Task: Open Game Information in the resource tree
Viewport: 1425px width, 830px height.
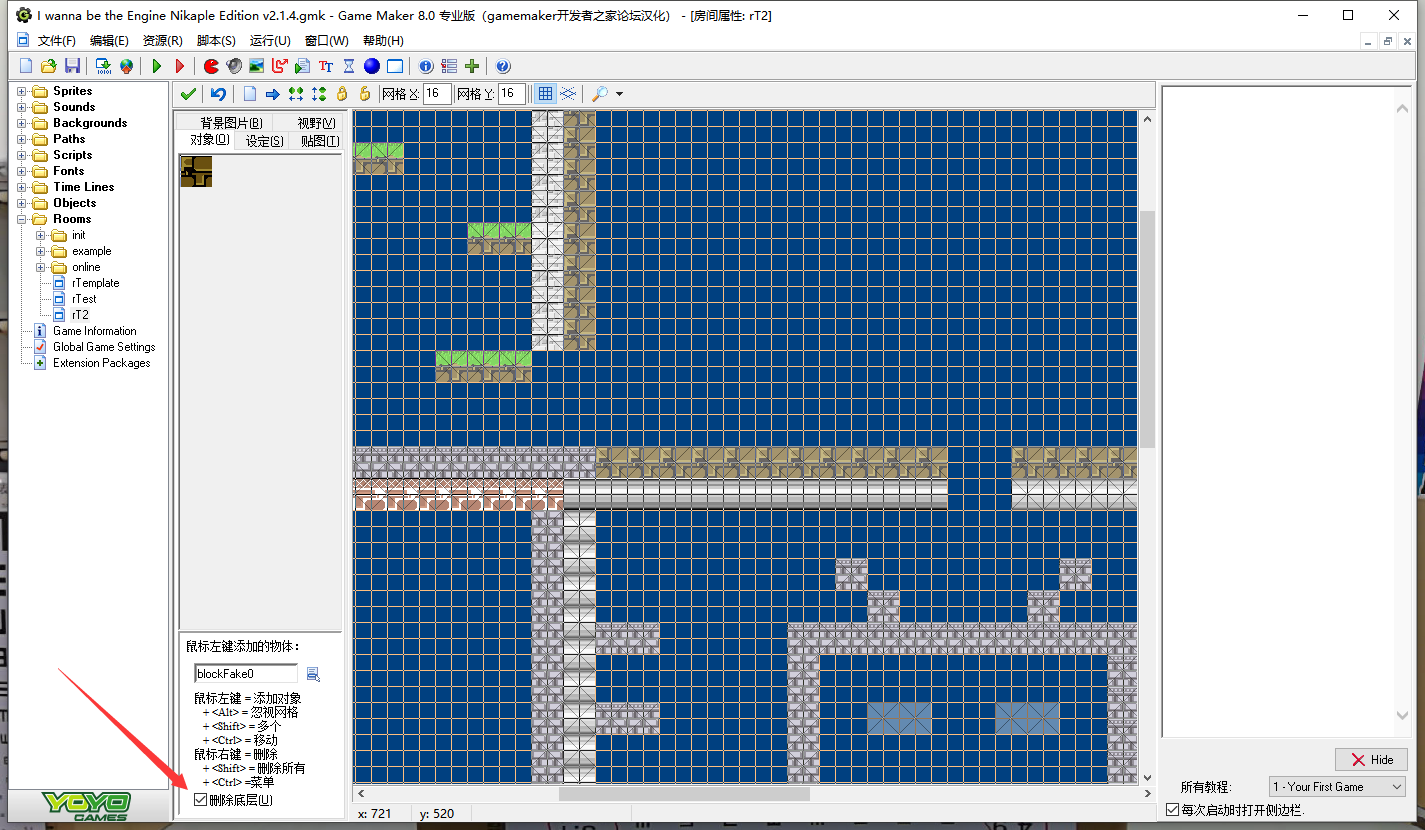Action: (x=94, y=331)
